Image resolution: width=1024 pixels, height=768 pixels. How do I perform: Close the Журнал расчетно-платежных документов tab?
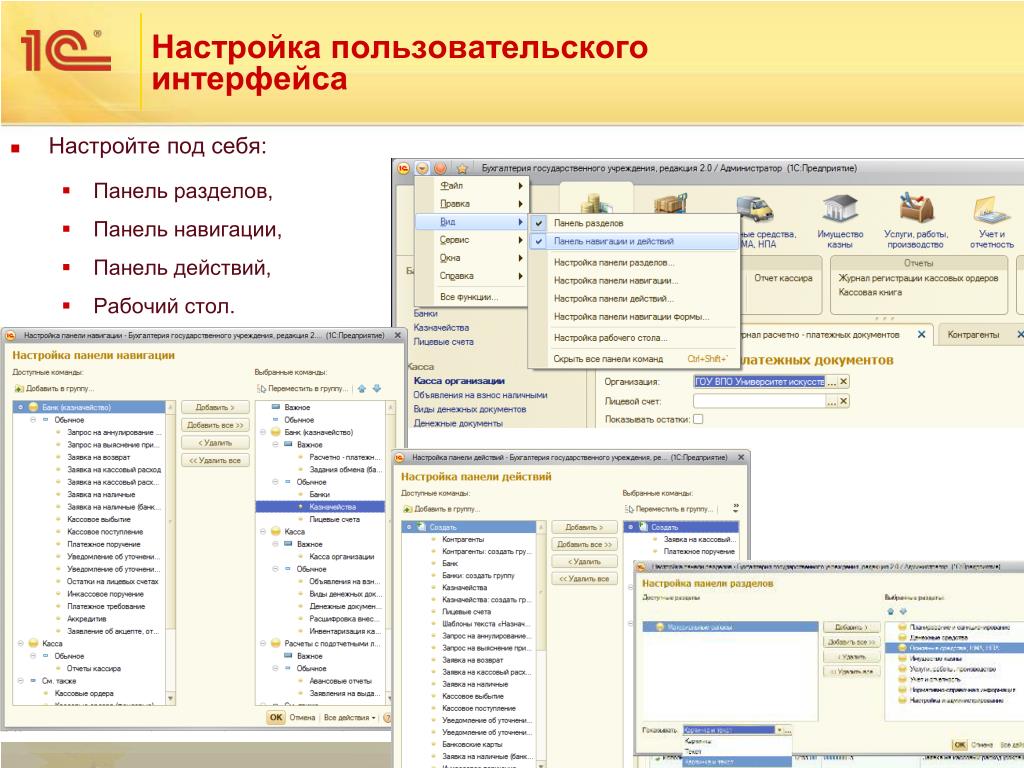point(921,334)
